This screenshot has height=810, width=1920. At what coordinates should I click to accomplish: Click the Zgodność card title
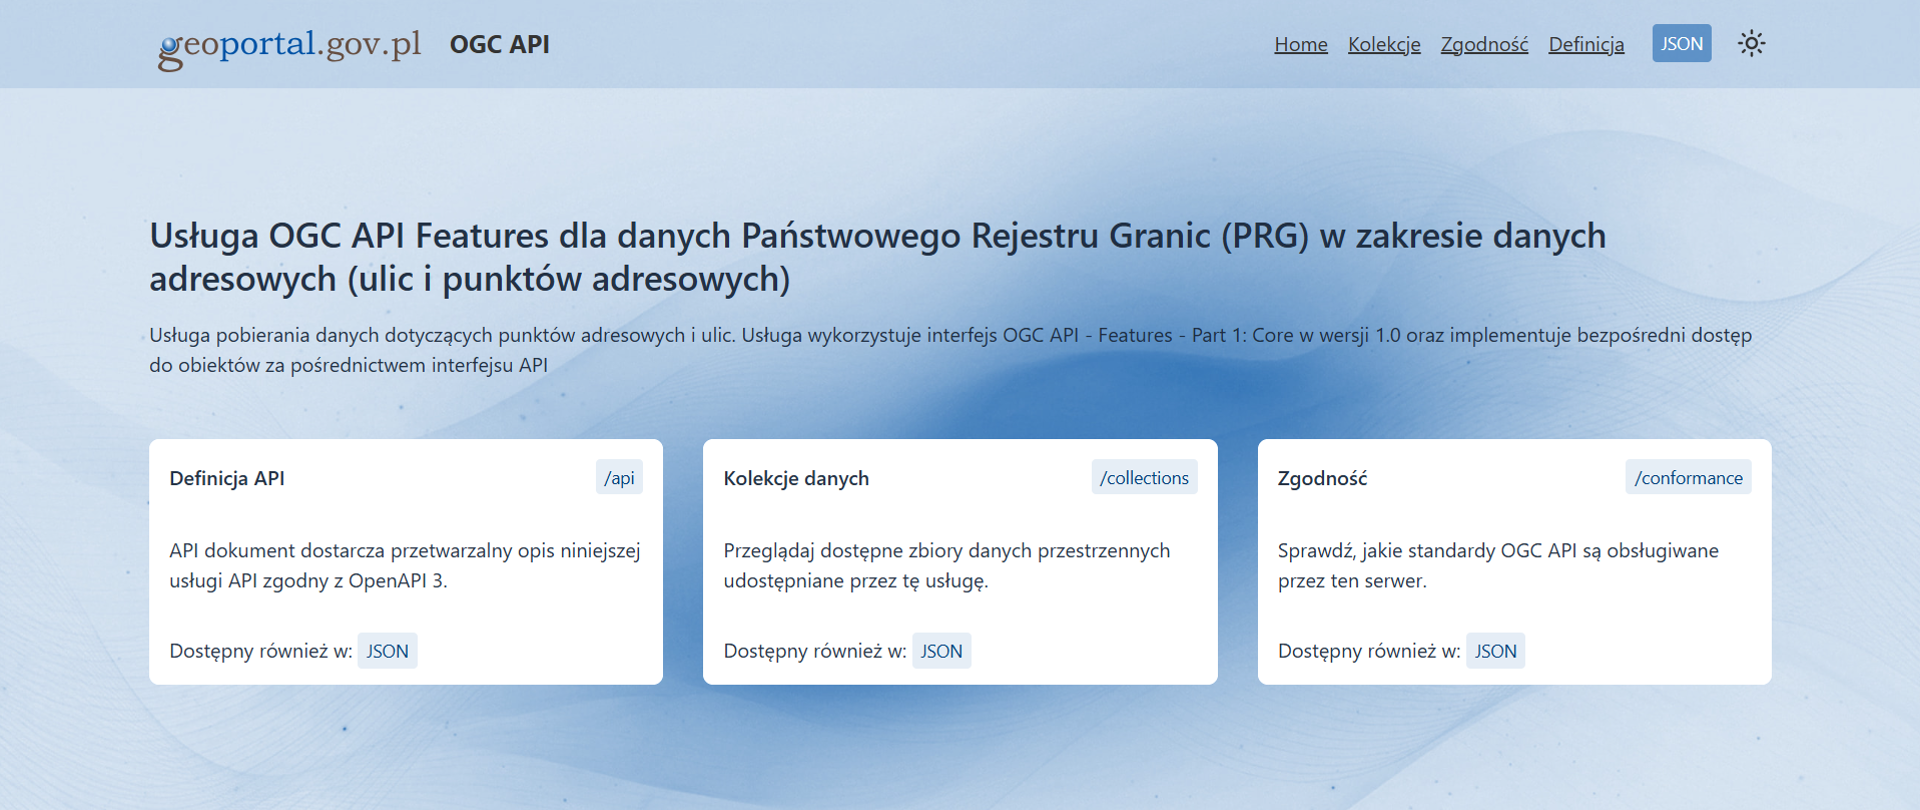(x=1322, y=478)
